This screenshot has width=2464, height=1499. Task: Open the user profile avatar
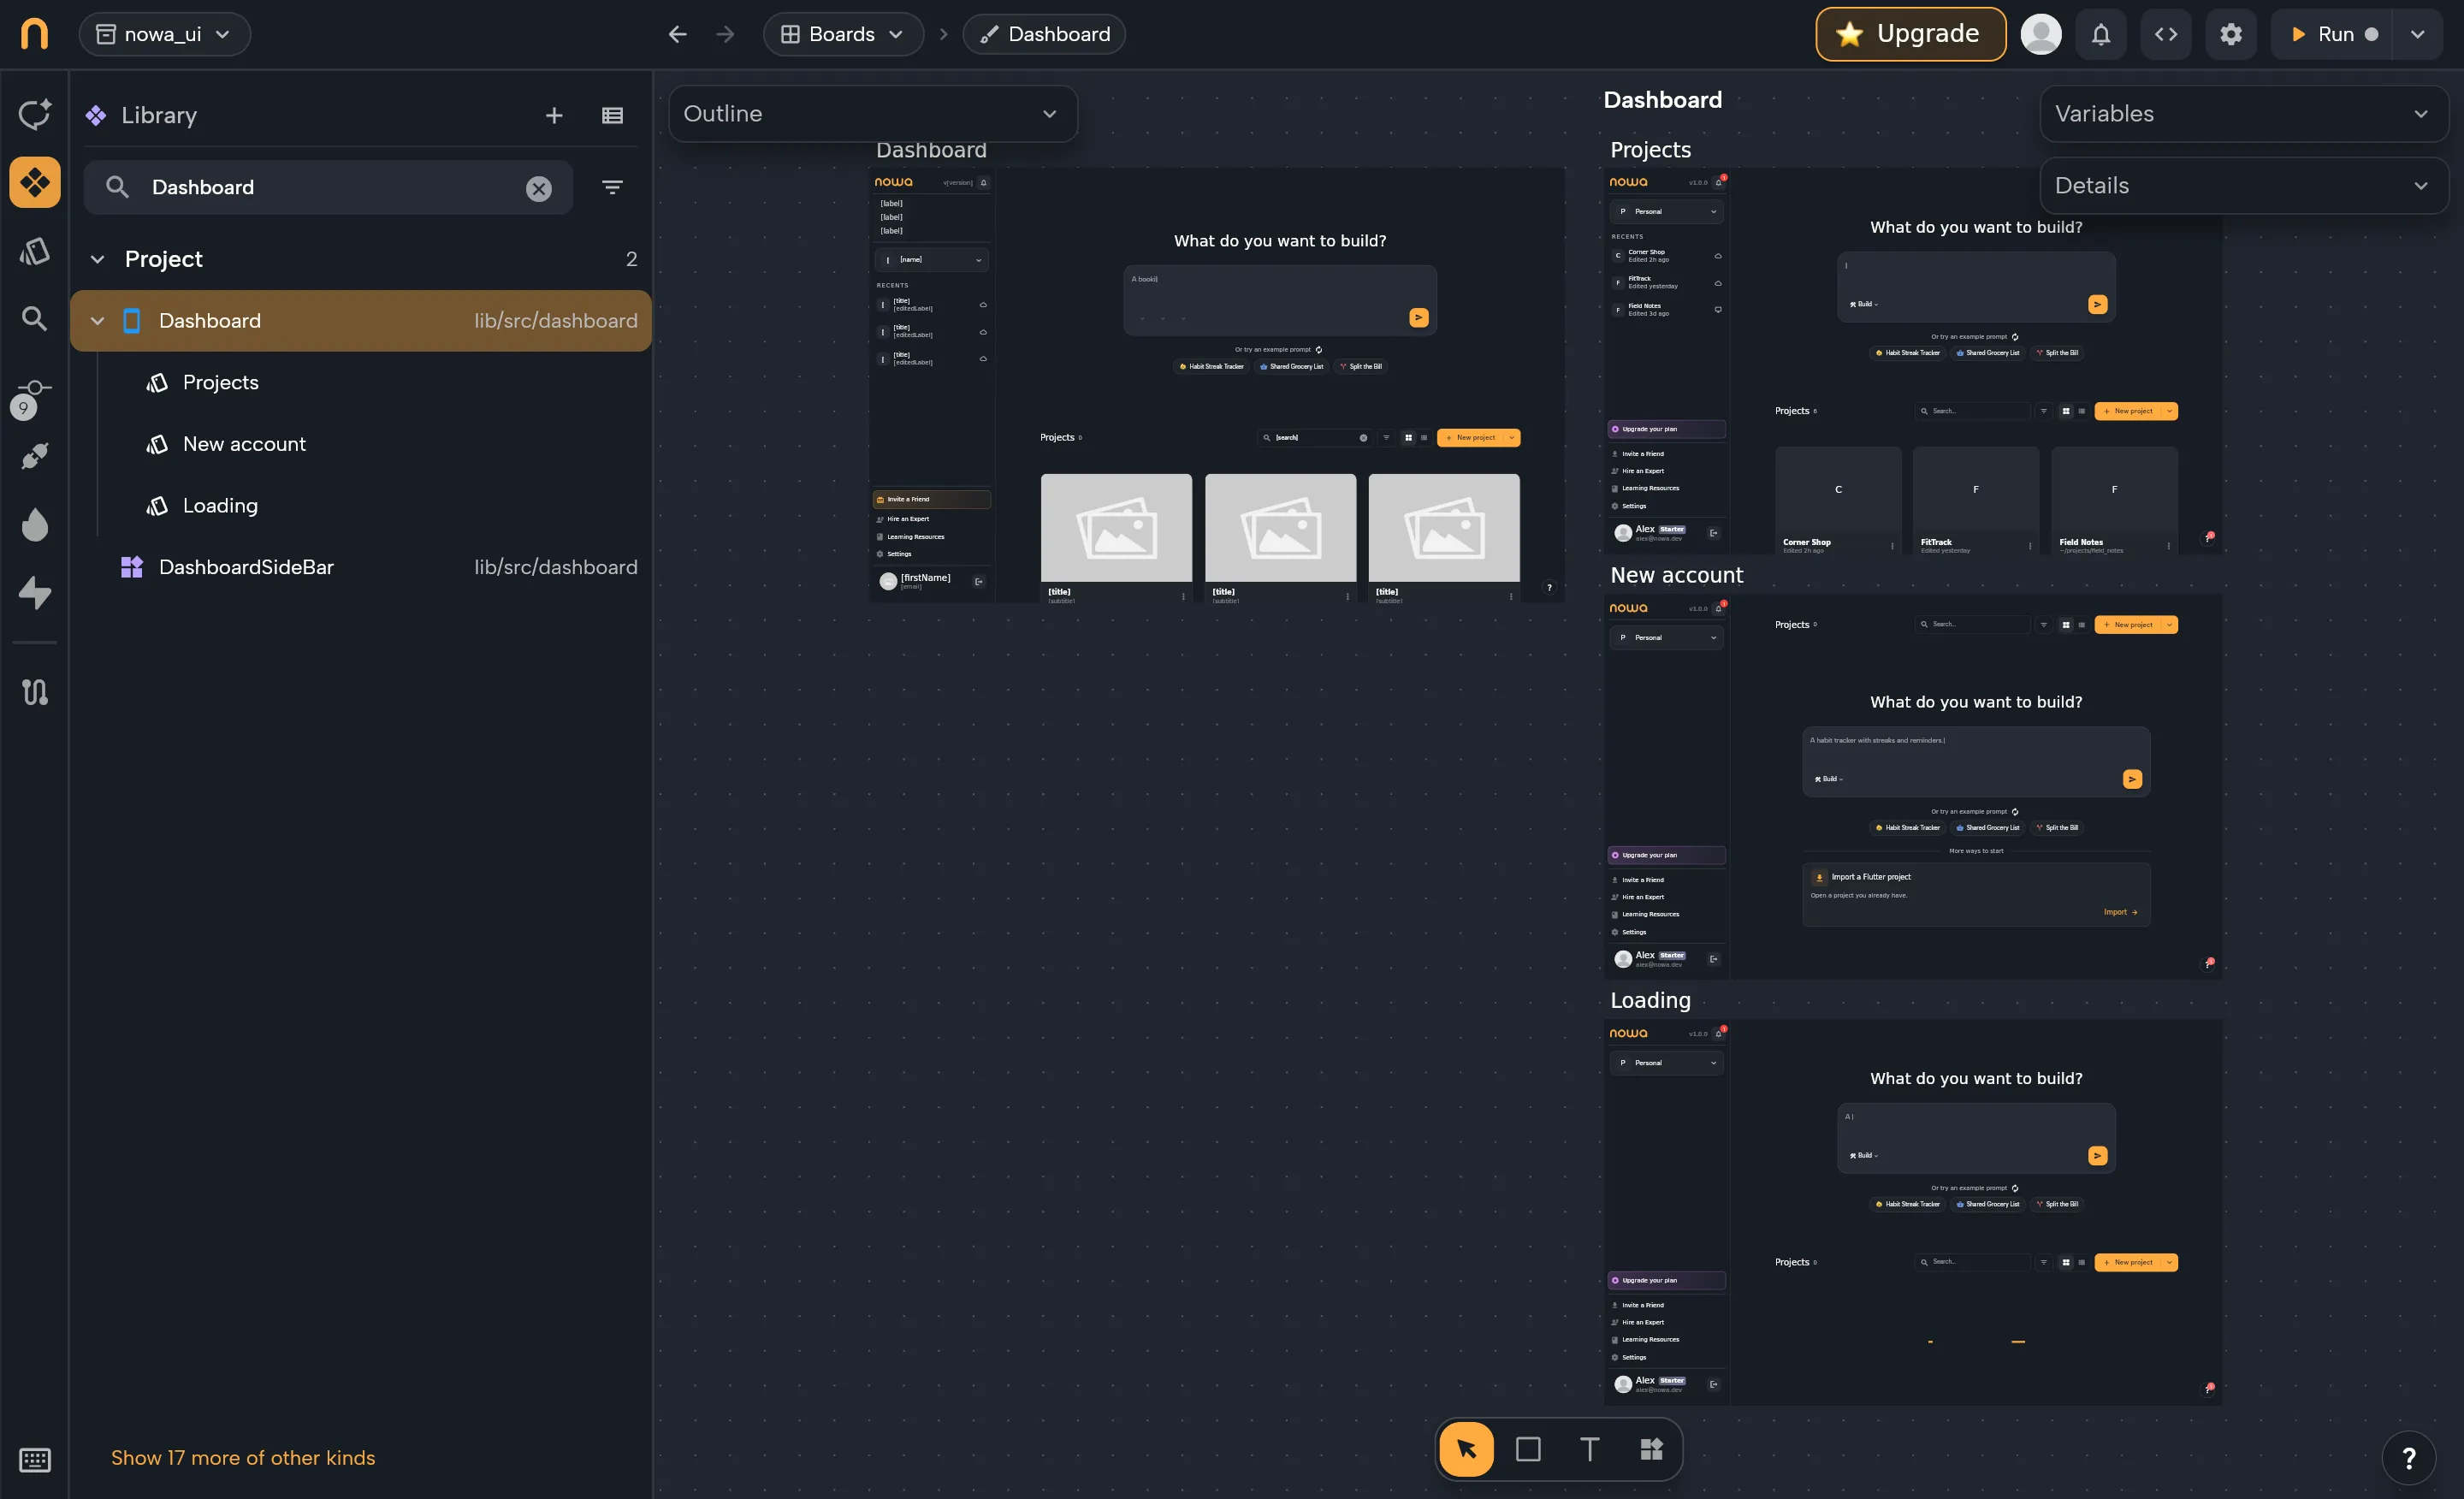pyautogui.click(x=2040, y=34)
